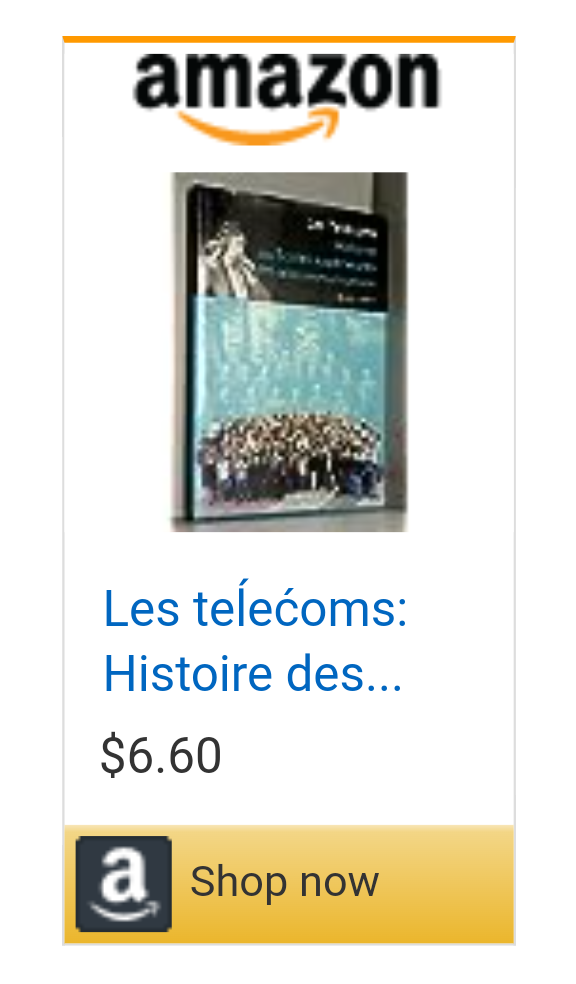Open the Les télécoms book cover image
This screenshot has width=576, height=984.
click(x=289, y=351)
